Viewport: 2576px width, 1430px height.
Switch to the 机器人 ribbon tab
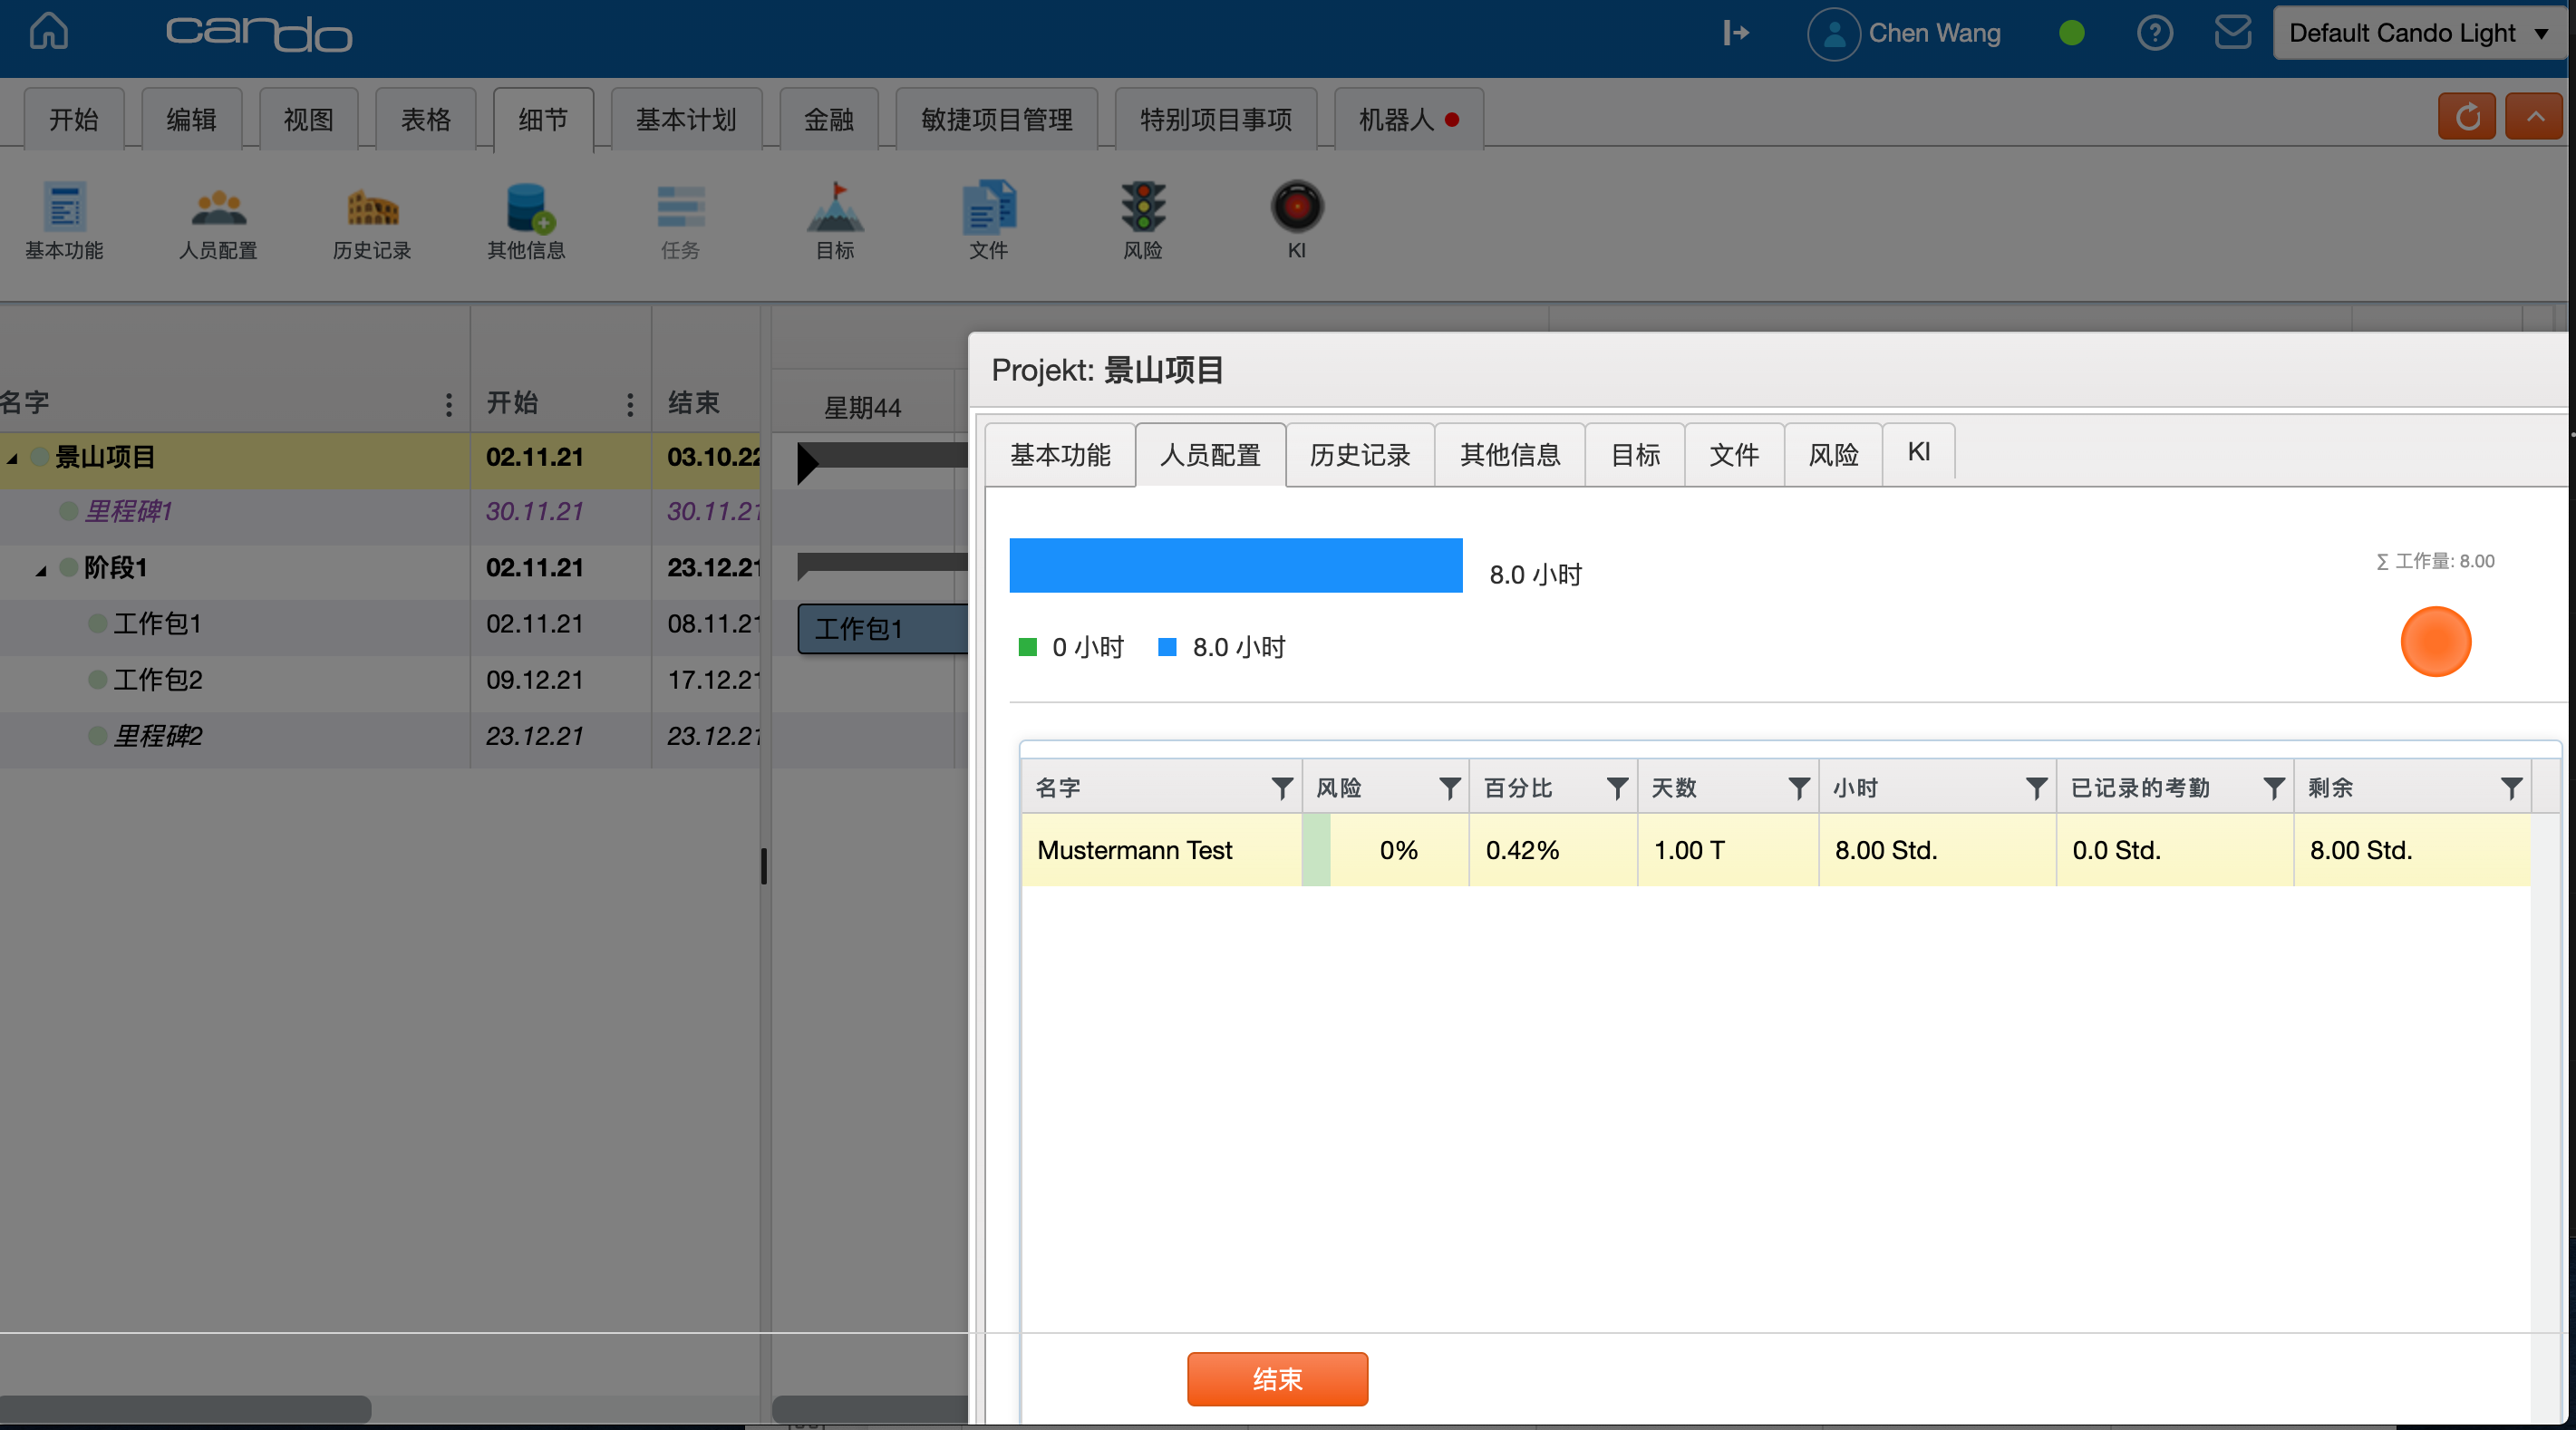pyautogui.click(x=1408, y=119)
